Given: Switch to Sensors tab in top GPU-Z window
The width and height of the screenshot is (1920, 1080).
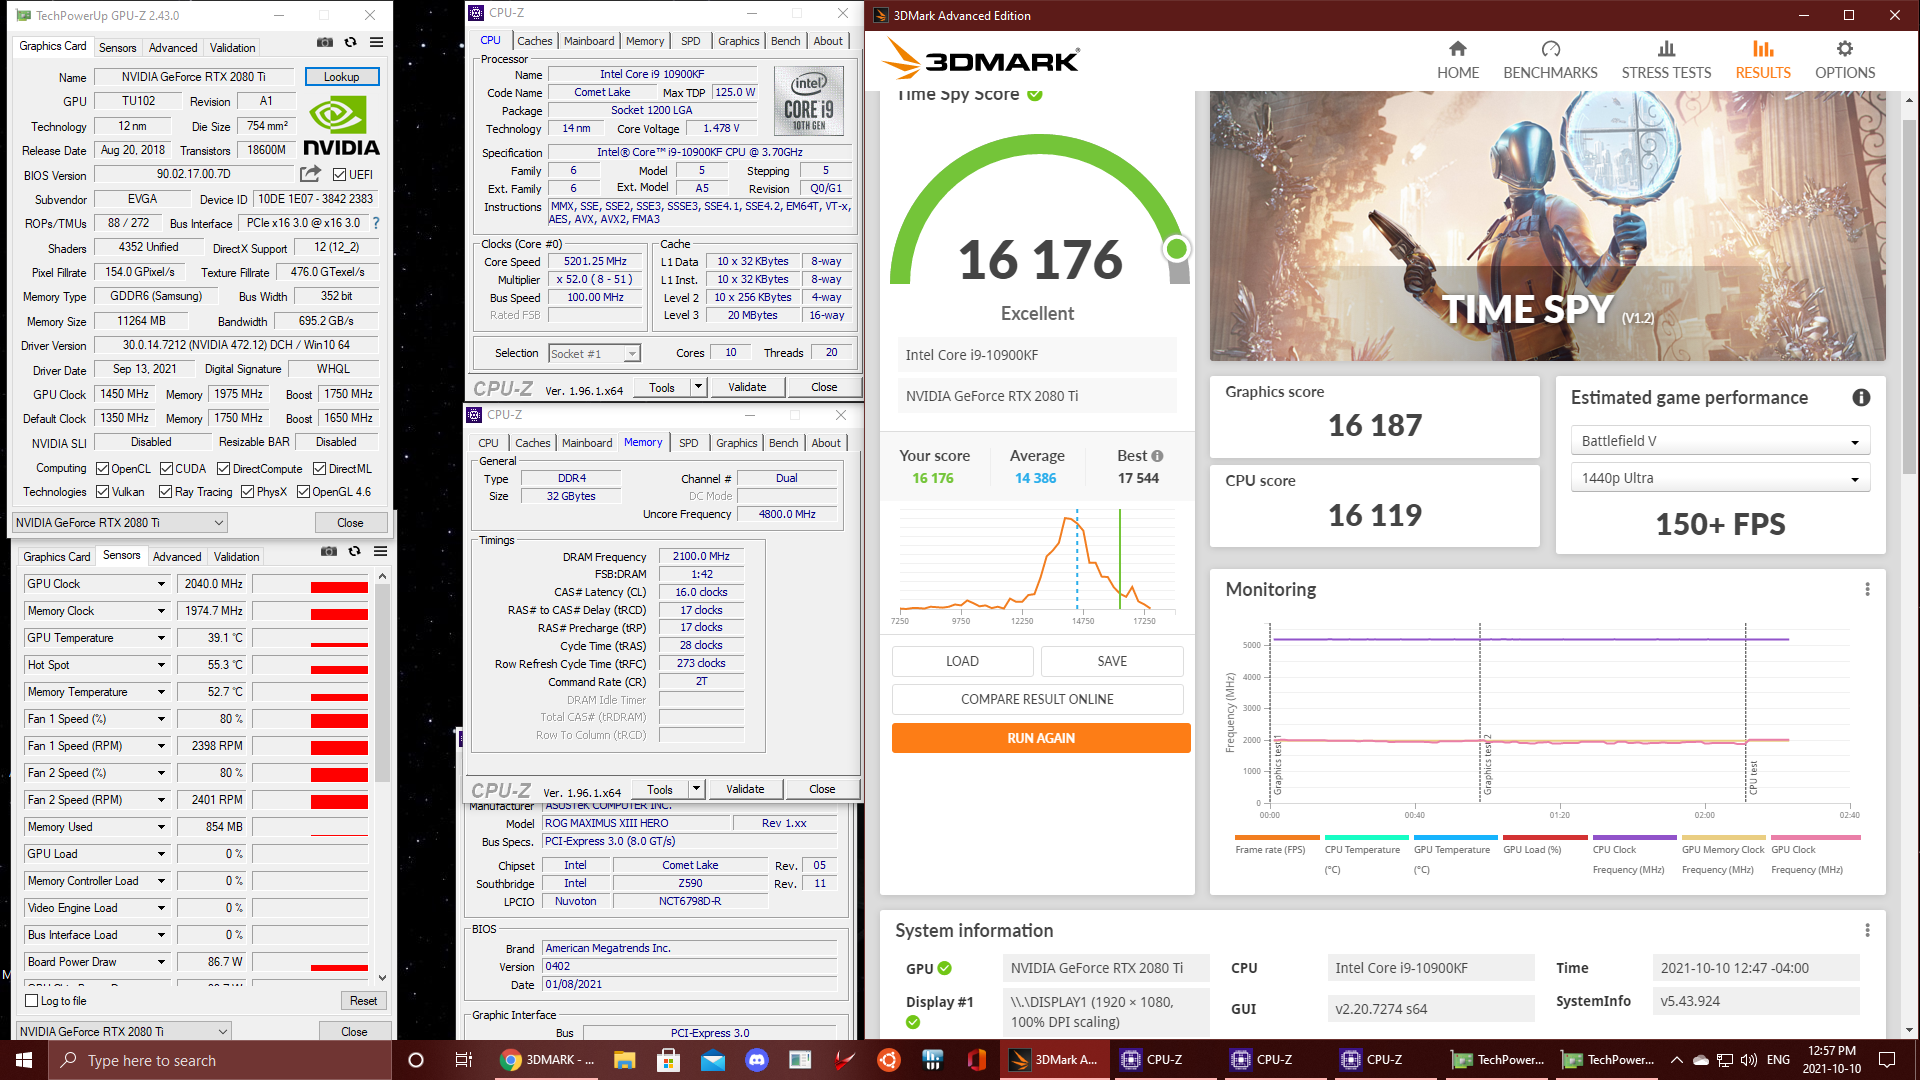Looking at the screenshot, I should click(x=117, y=48).
